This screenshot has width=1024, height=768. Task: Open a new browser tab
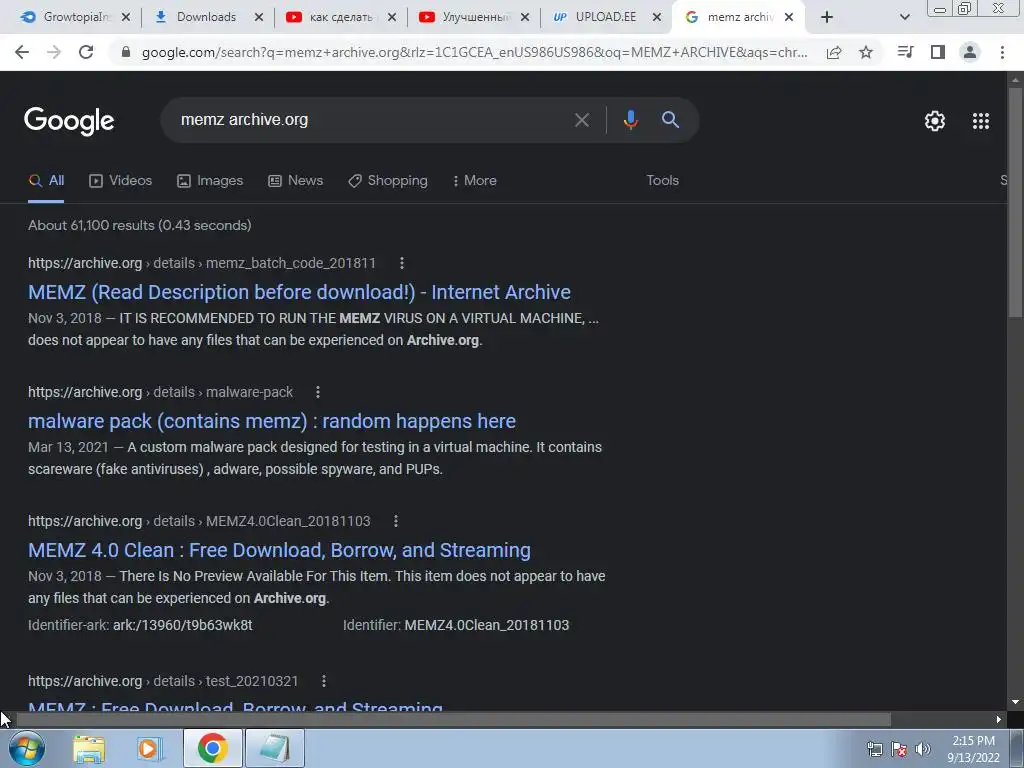827,17
